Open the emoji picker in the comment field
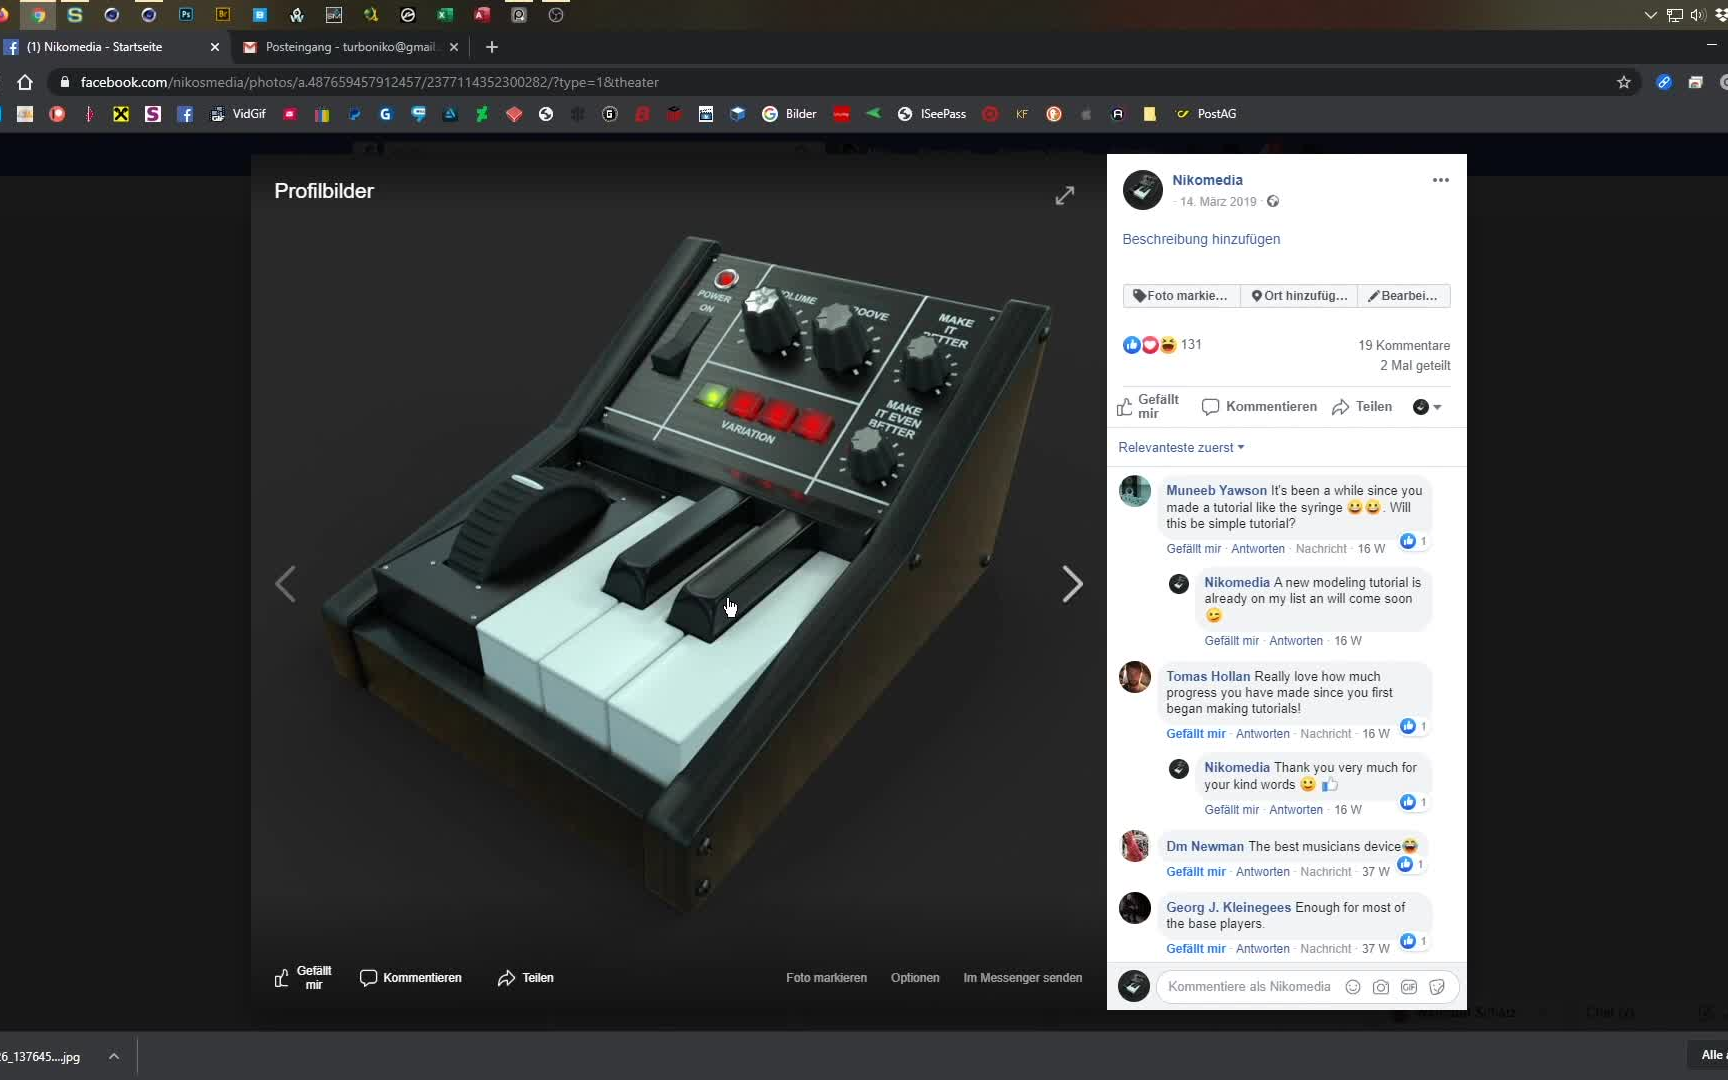The height and width of the screenshot is (1080, 1728). tap(1352, 987)
